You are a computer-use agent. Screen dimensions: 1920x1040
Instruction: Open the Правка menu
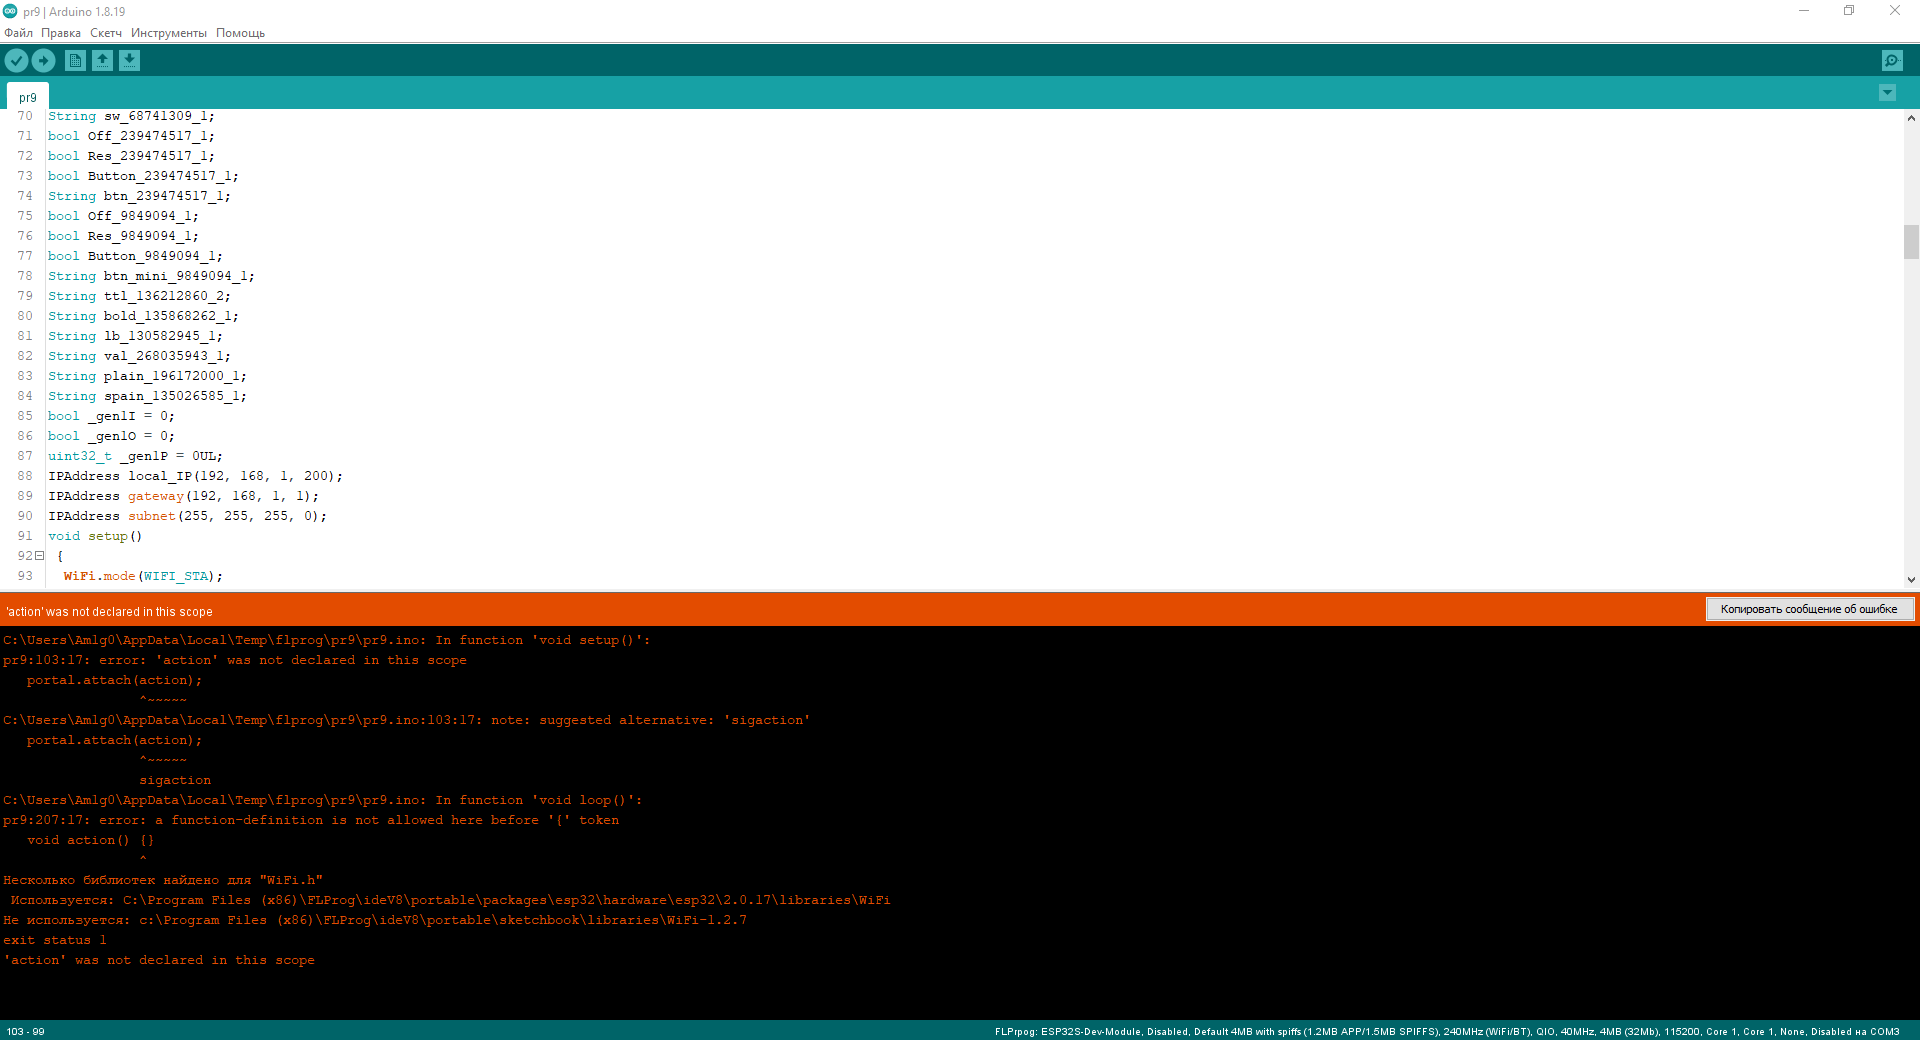click(x=61, y=33)
